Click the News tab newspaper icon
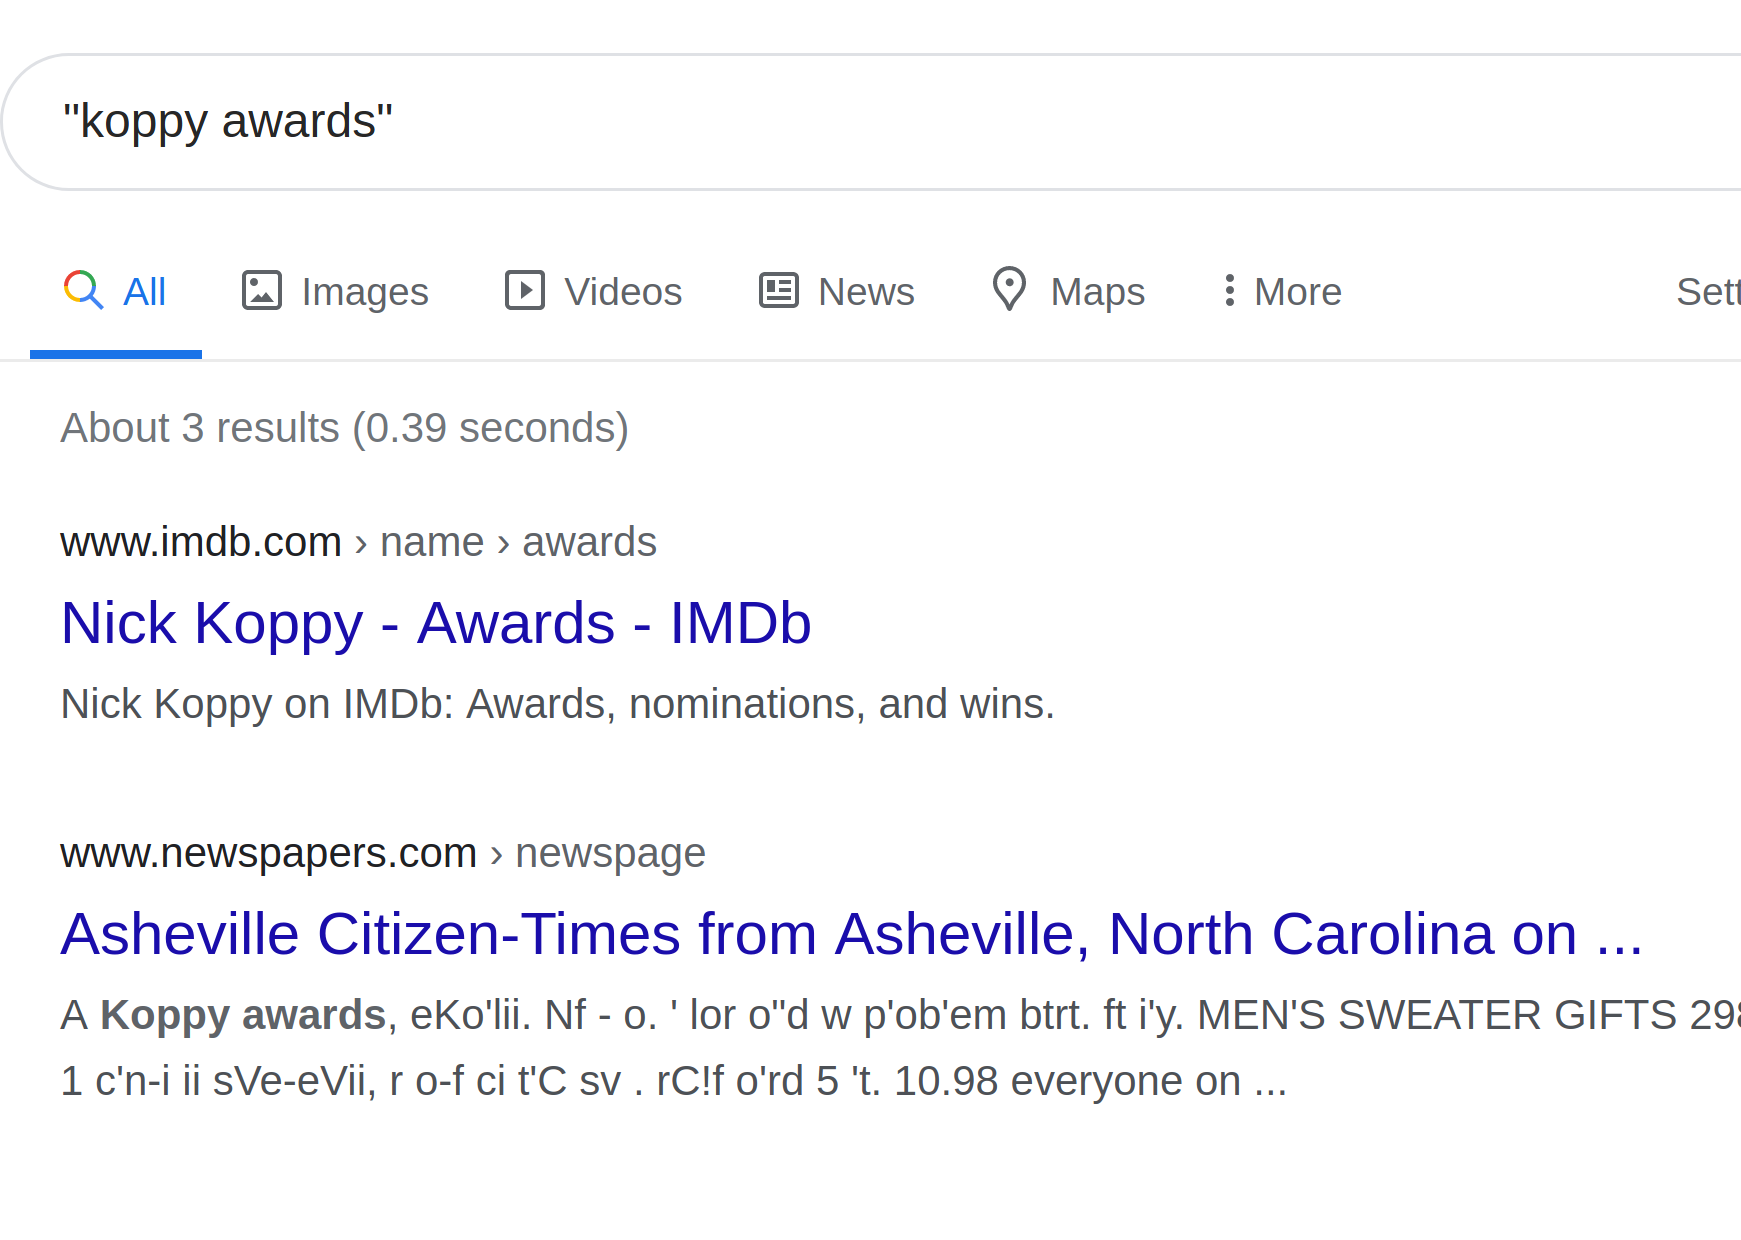1741x1240 pixels. point(778,290)
